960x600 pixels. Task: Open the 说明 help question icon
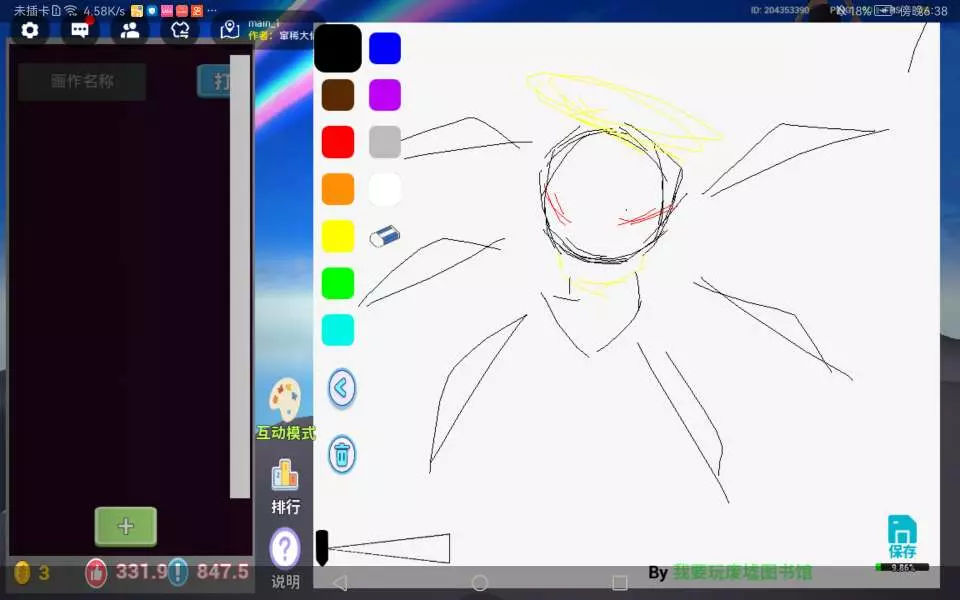click(x=285, y=549)
